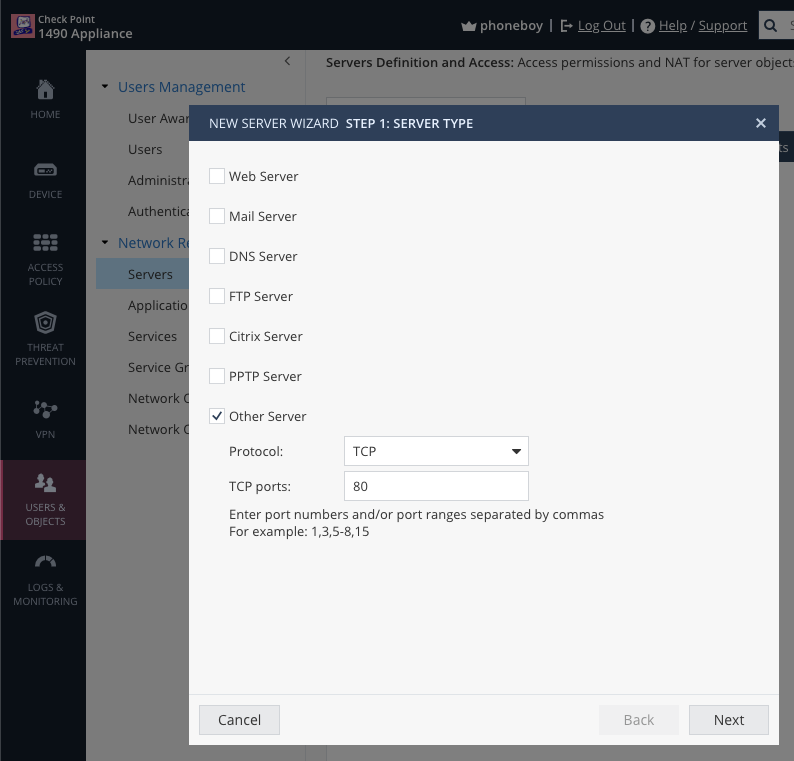The image size is (794, 761).
Task: Click the Log Out link
Action: coord(602,26)
